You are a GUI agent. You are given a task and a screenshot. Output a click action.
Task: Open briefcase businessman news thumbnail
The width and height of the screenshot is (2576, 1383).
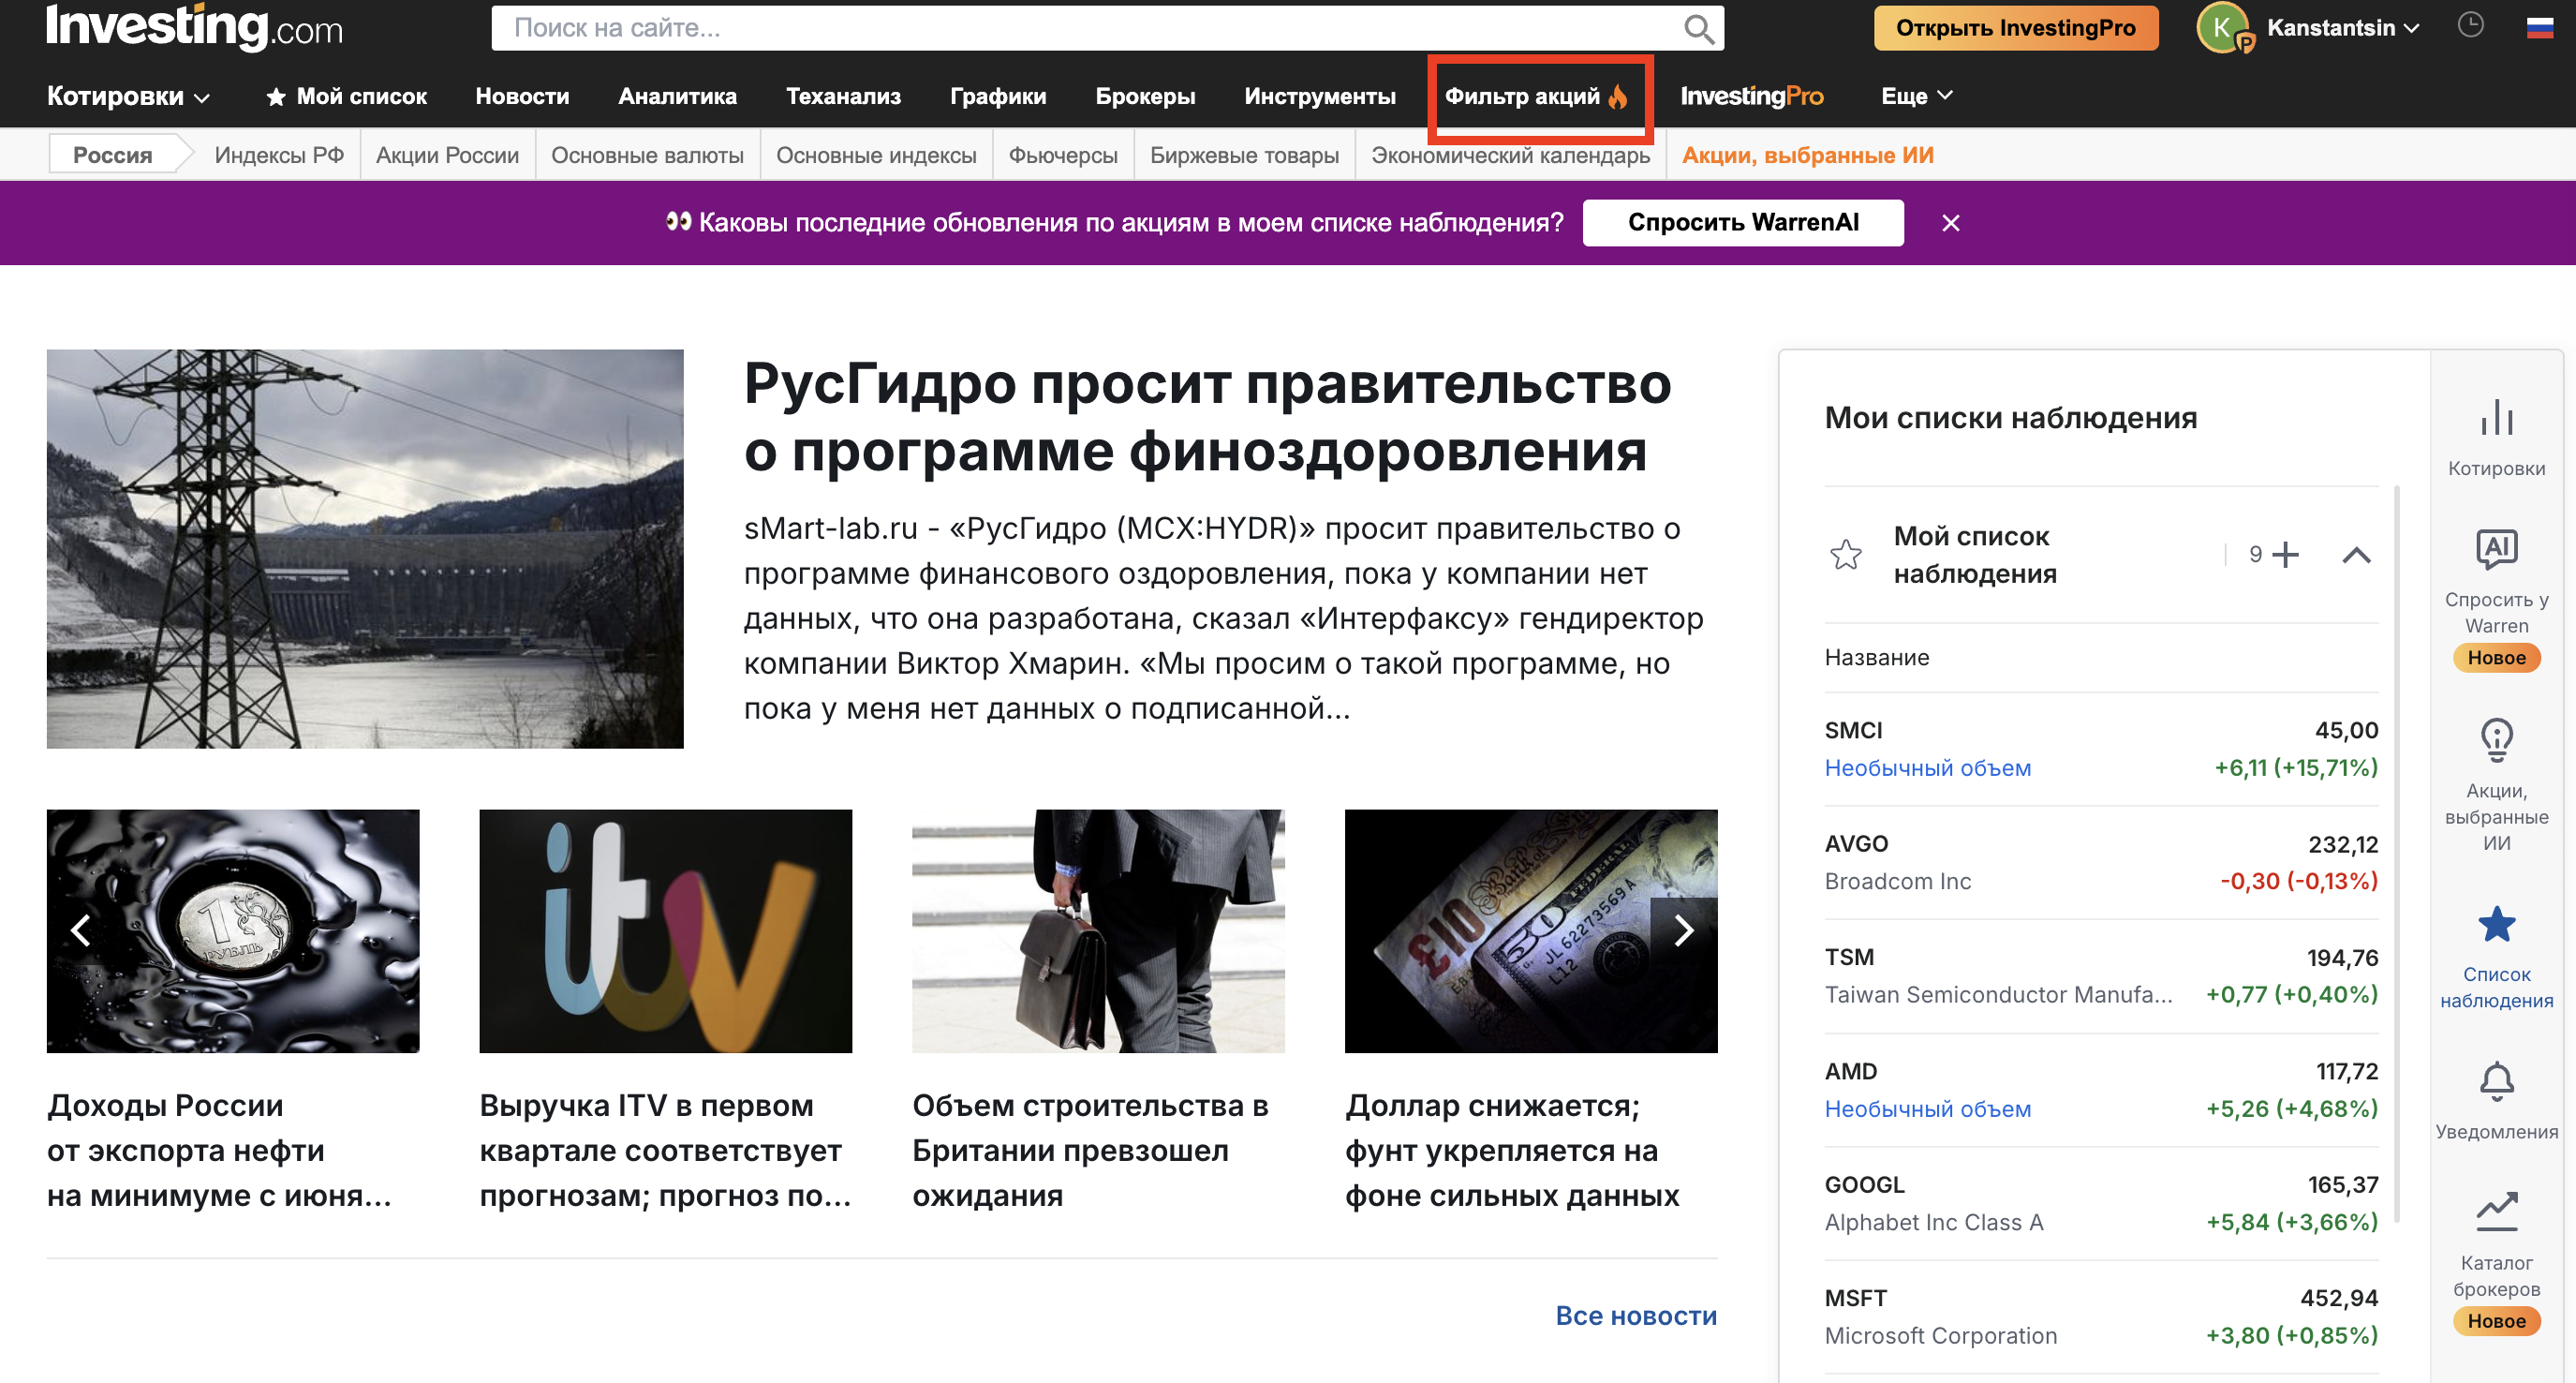tap(1098, 930)
